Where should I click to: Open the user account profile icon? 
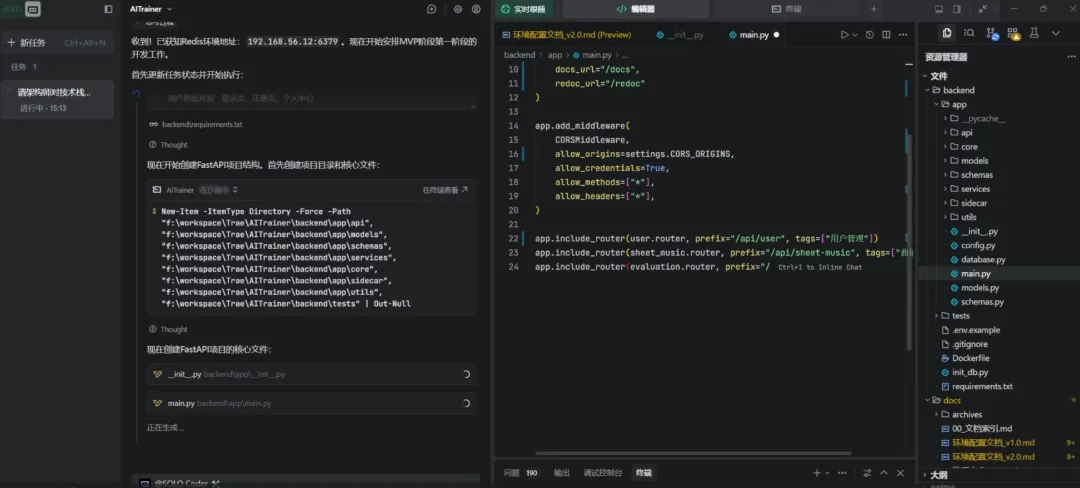click(476, 9)
